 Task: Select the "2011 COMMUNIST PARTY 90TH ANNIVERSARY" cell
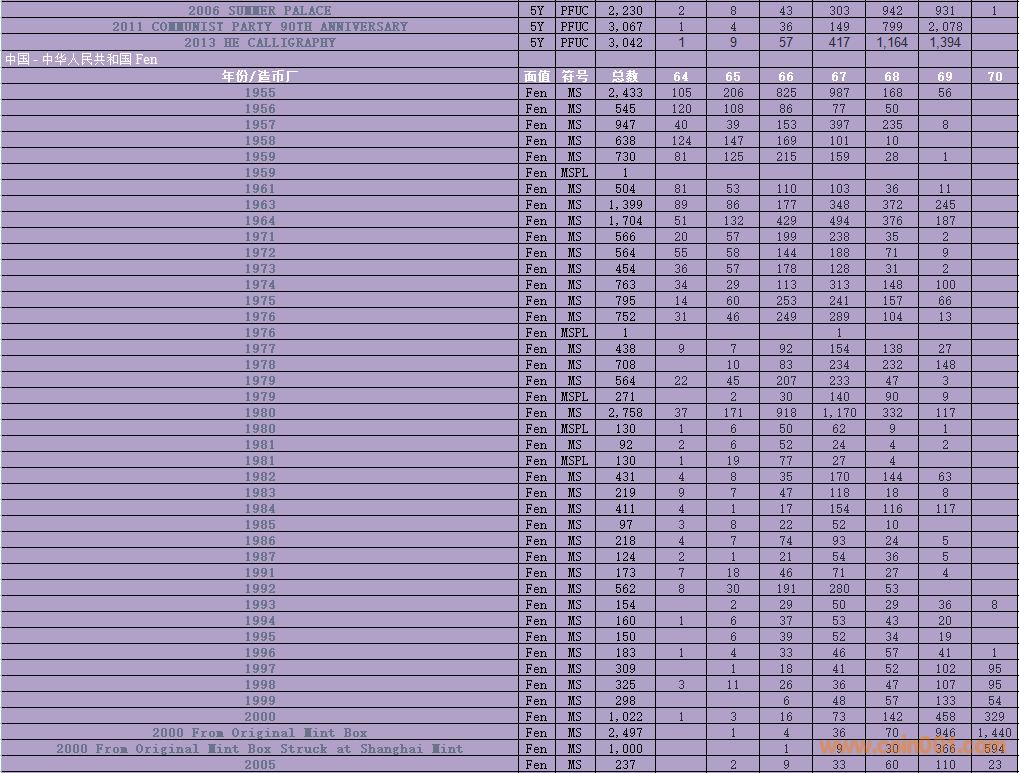pyautogui.click(x=259, y=27)
